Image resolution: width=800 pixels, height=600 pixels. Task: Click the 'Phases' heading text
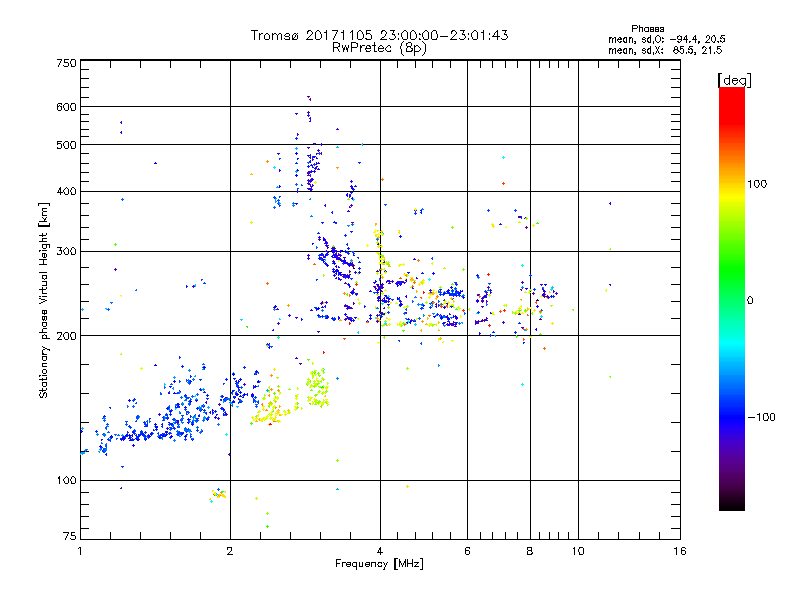click(647, 29)
